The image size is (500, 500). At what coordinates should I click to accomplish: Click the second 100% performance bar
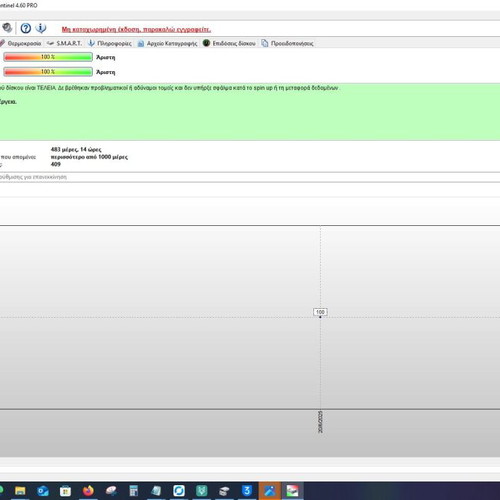coord(48,72)
